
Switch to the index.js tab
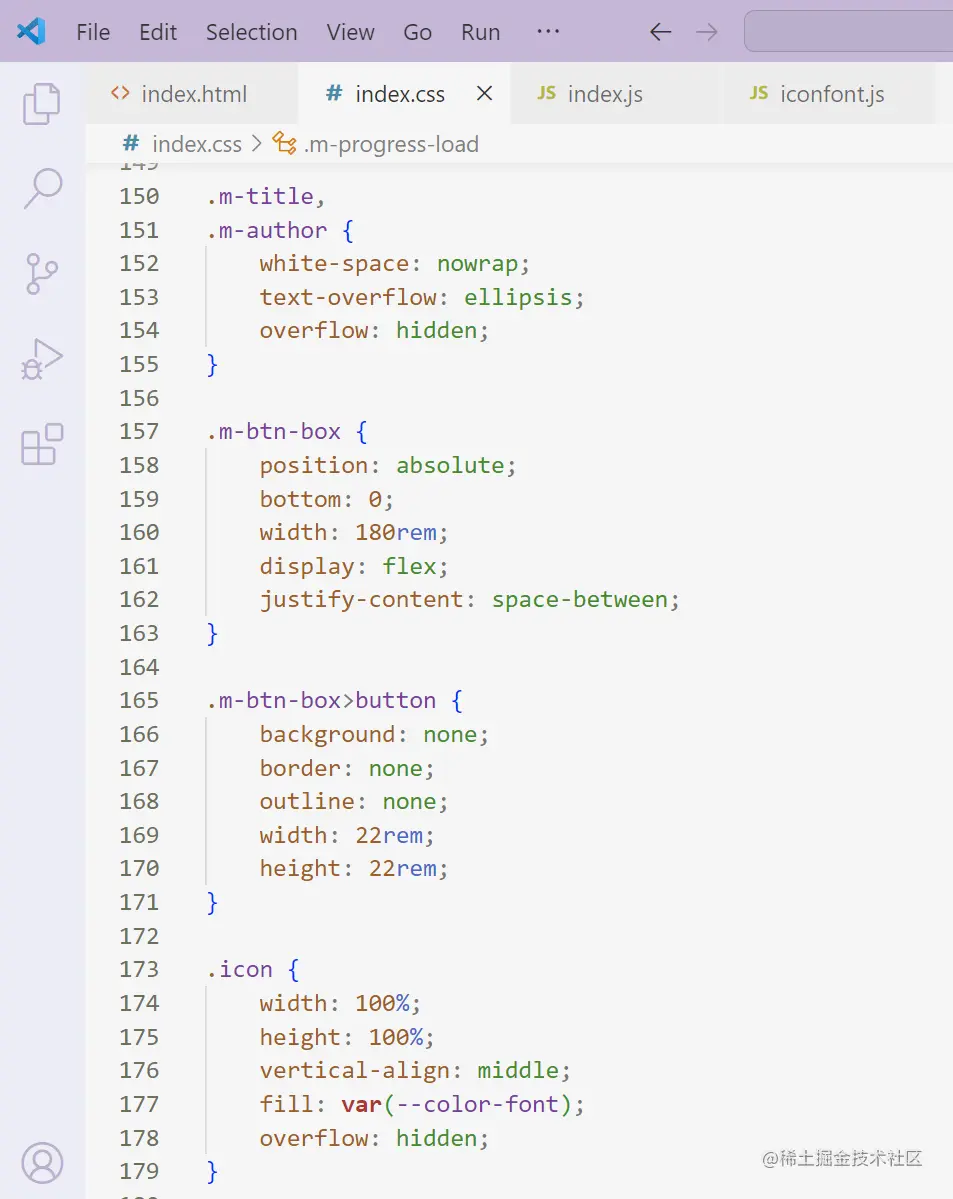point(616,93)
